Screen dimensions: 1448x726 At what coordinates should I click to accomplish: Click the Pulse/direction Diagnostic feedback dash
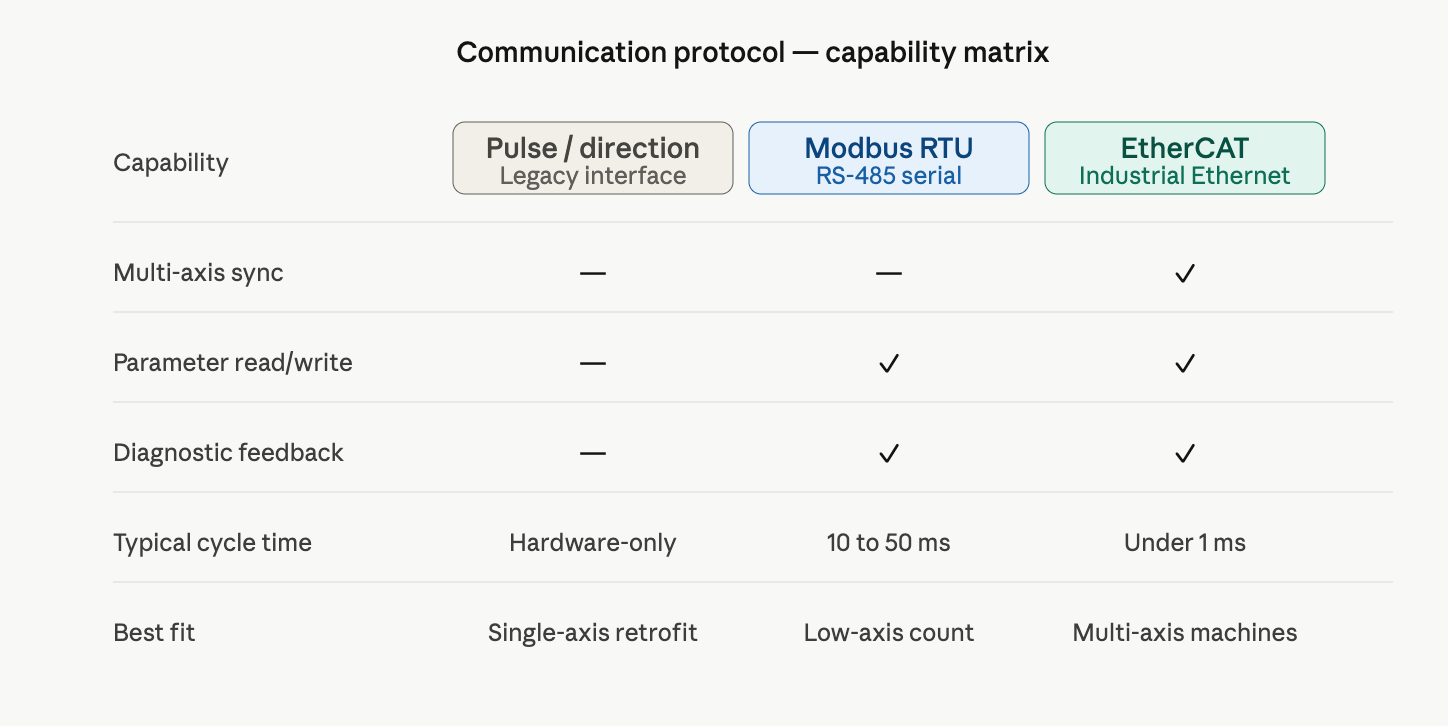593,453
